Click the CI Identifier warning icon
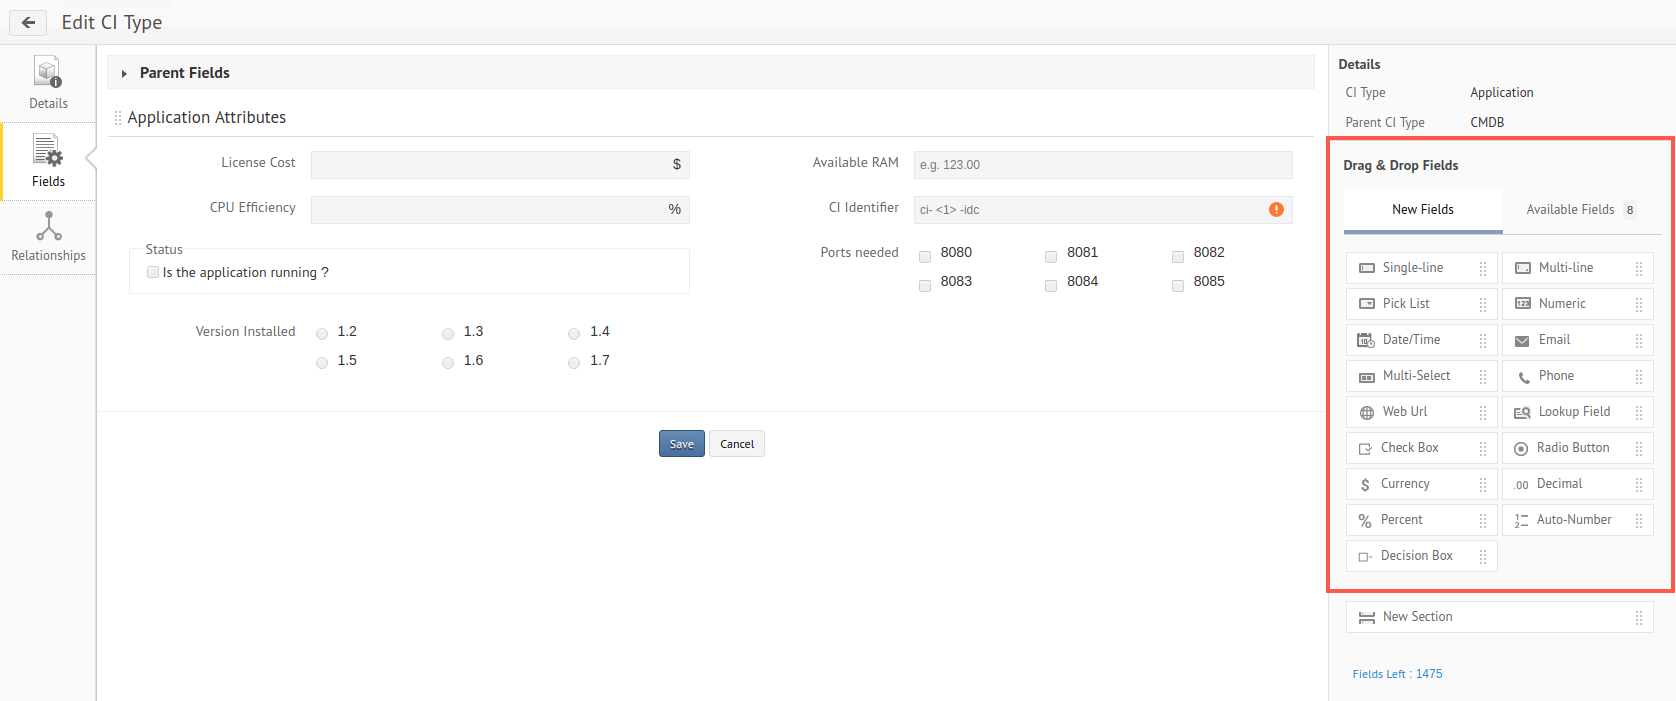Viewport: 1676px width, 701px height. pyautogui.click(x=1276, y=209)
